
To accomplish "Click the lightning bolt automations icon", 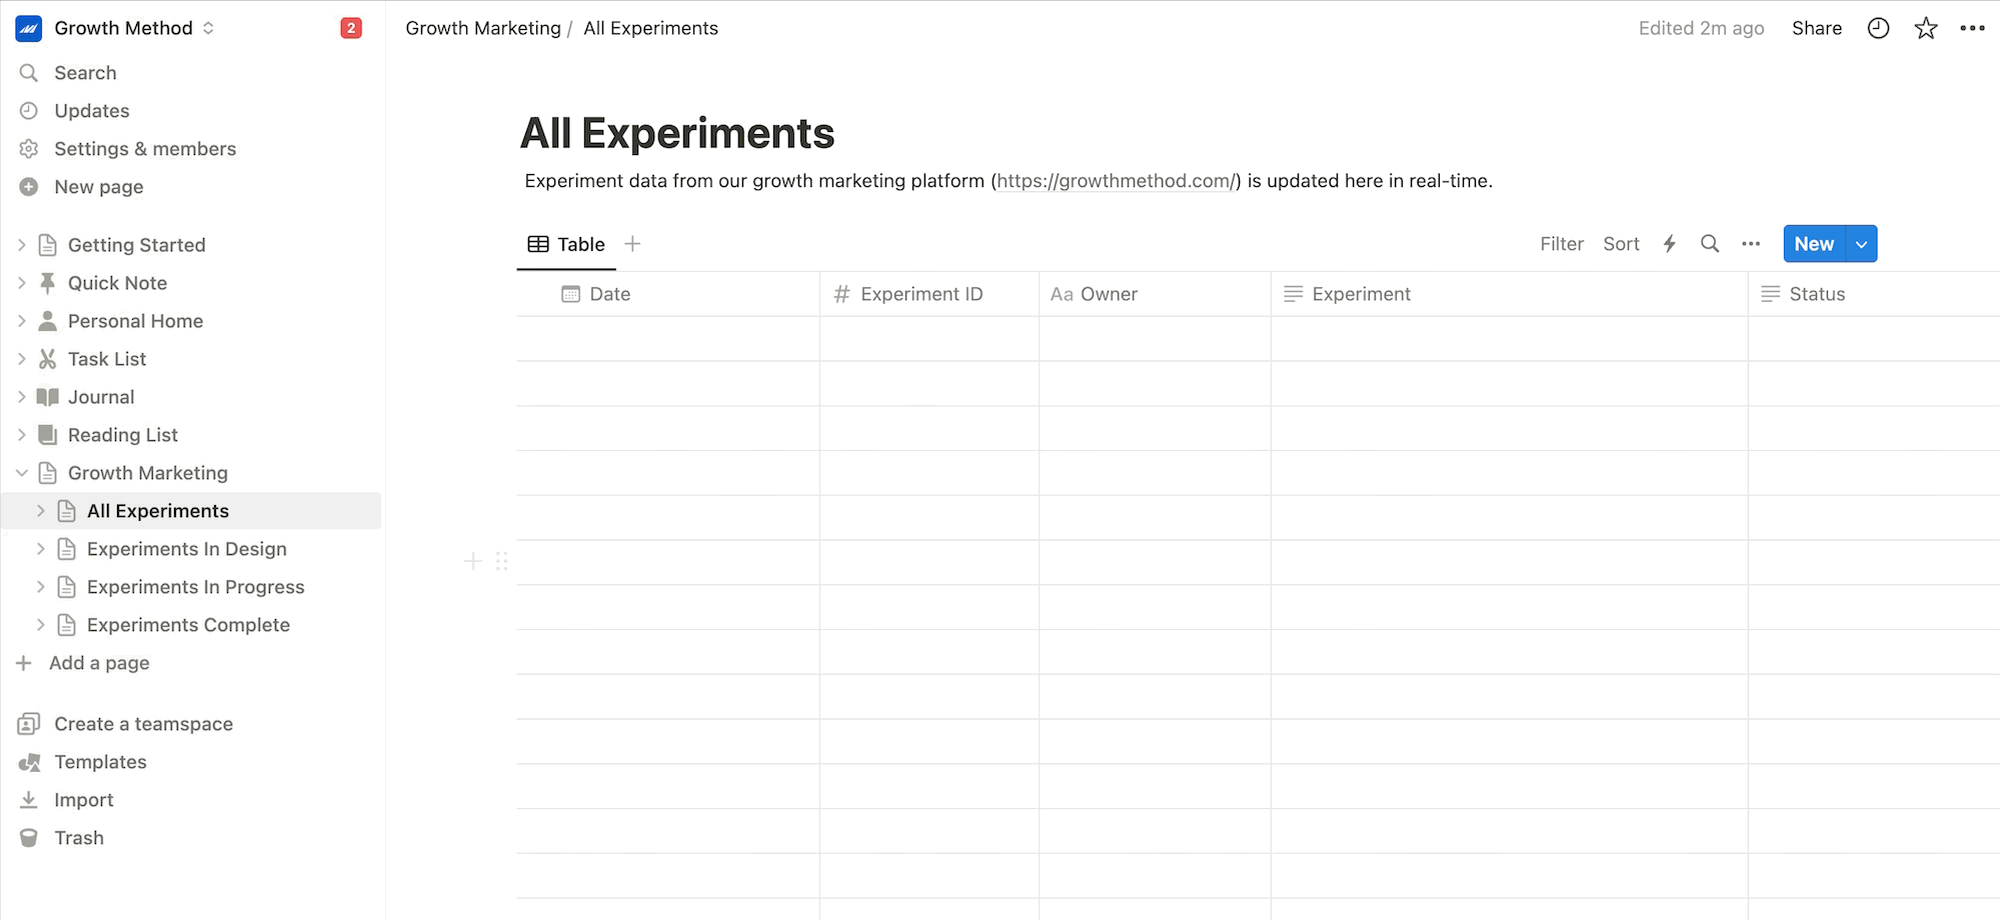I will click(x=1669, y=244).
